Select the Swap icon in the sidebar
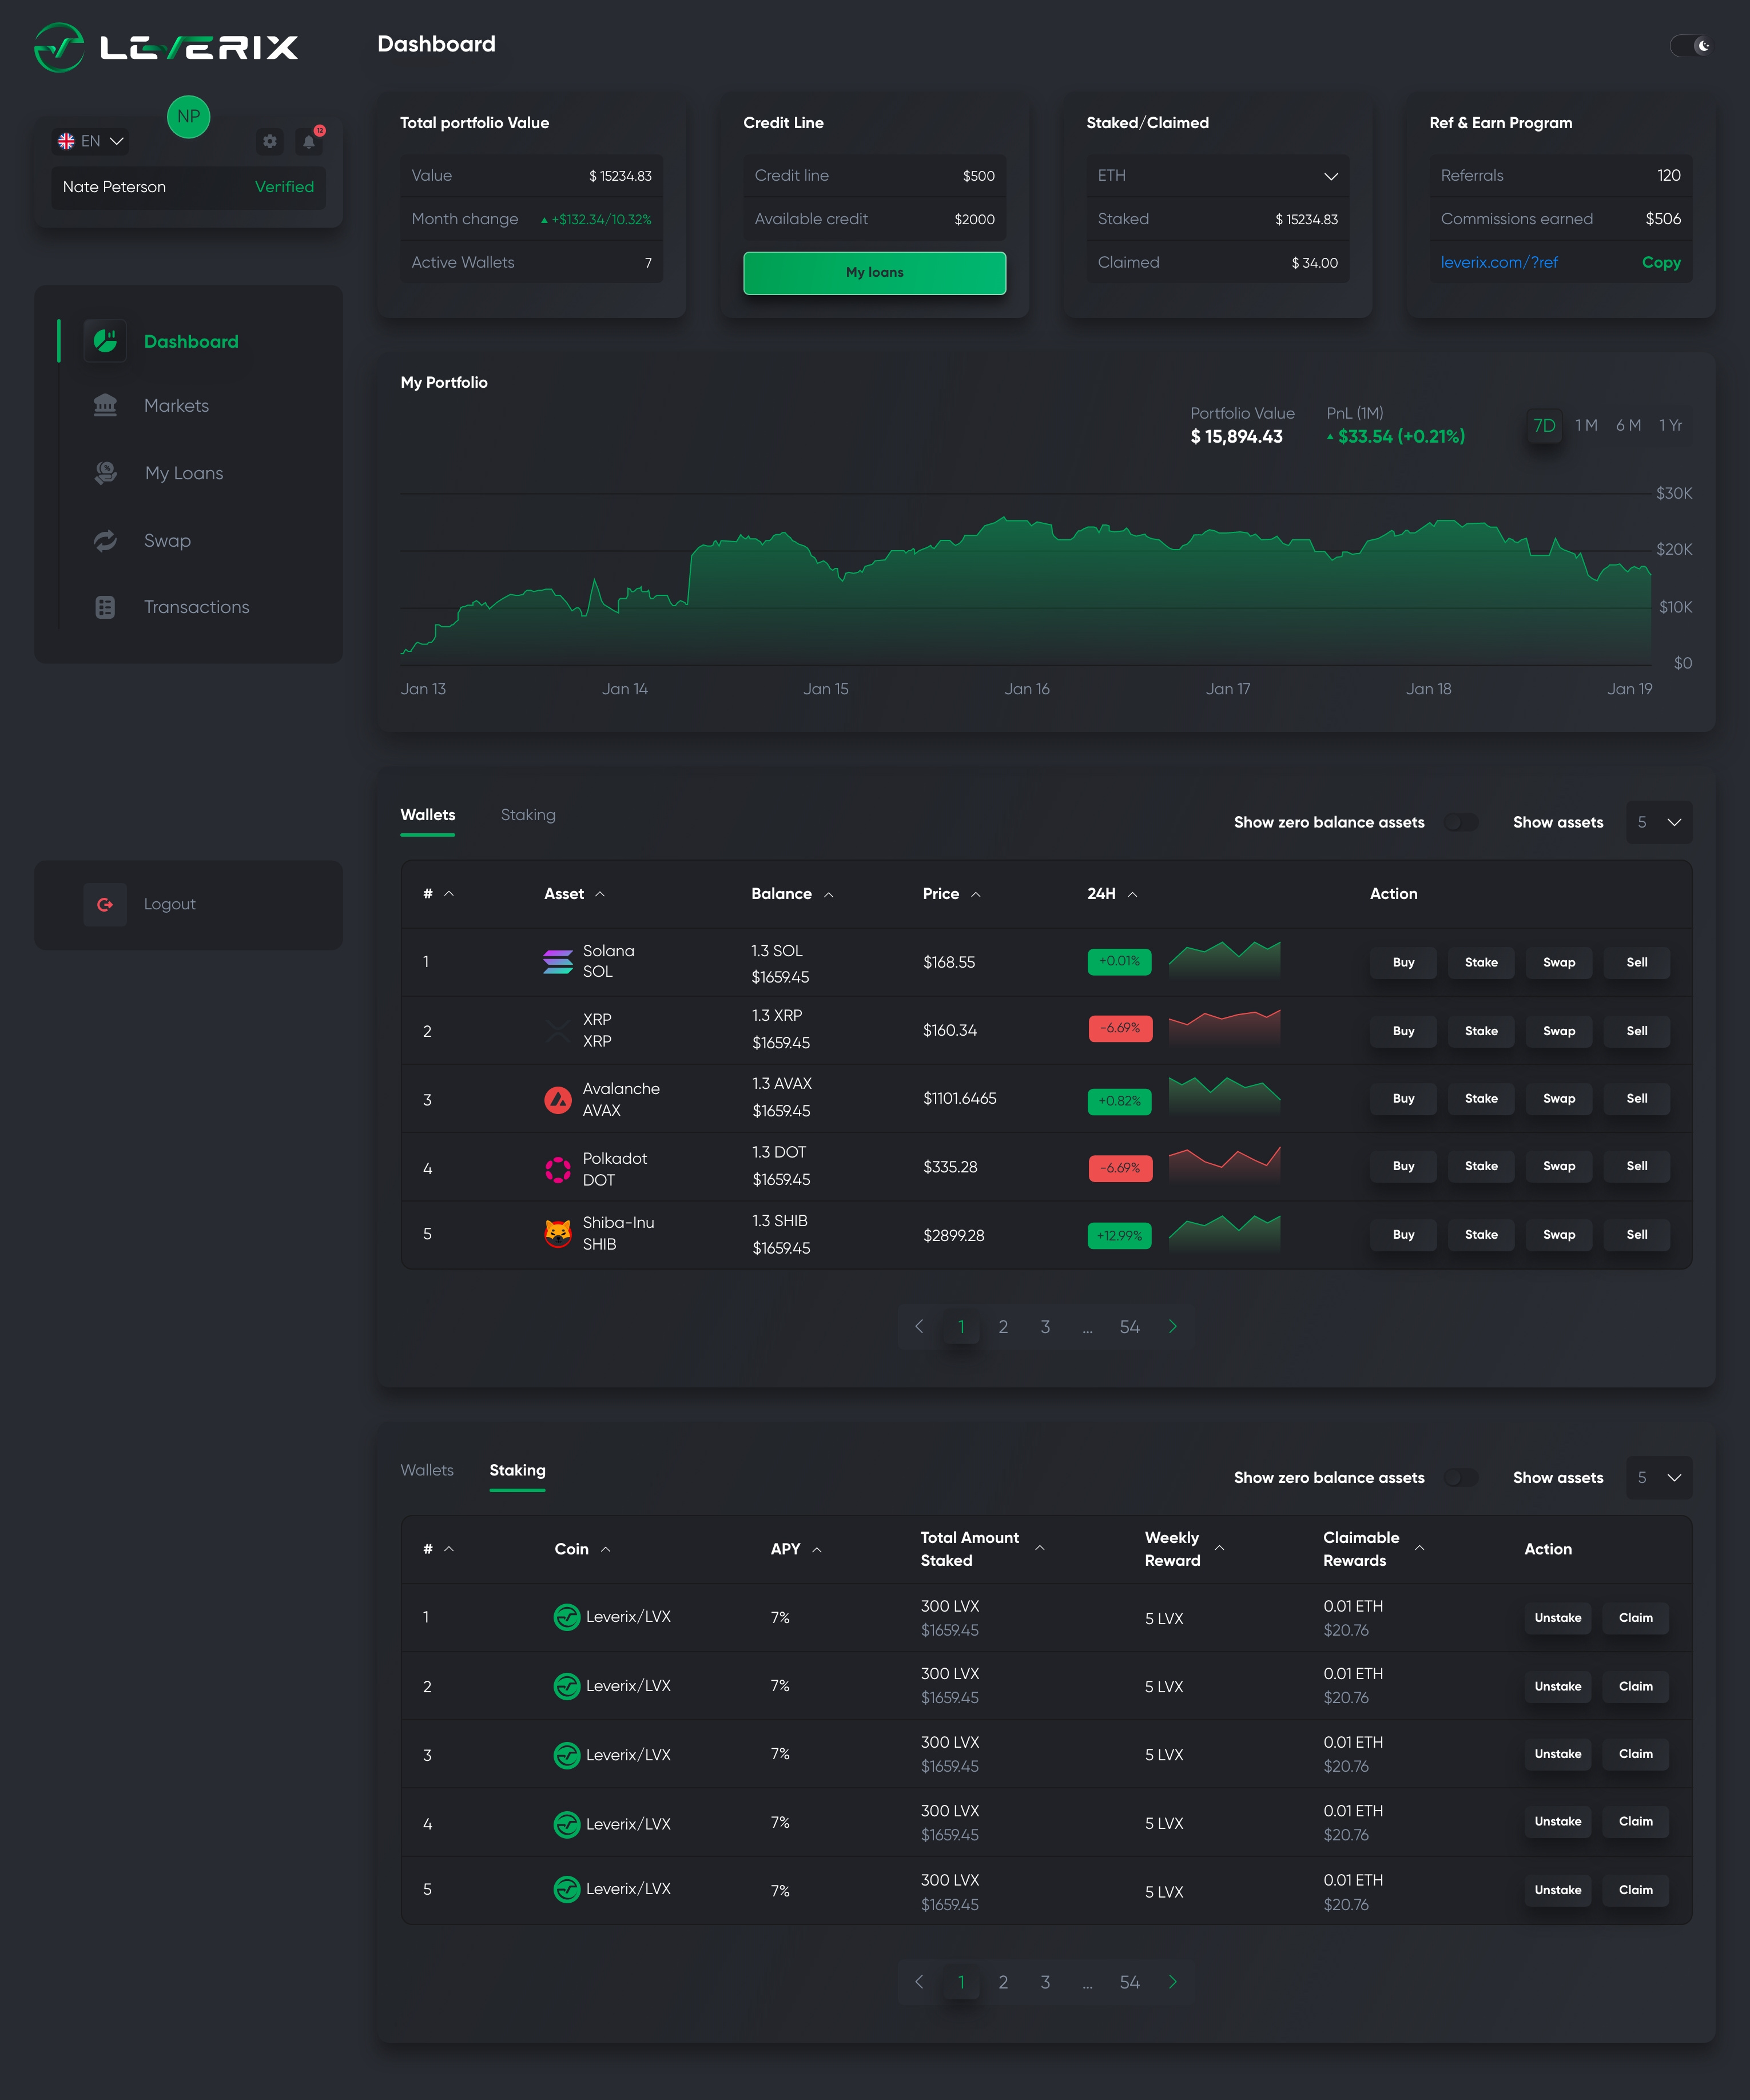The width and height of the screenshot is (1750, 2100). pyautogui.click(x=105, y=540)
